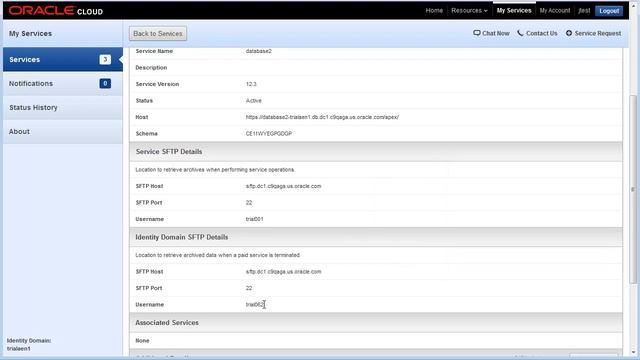Click the Description field label
The height and width of the screenshot is (360, 640).
click(151, 68)
